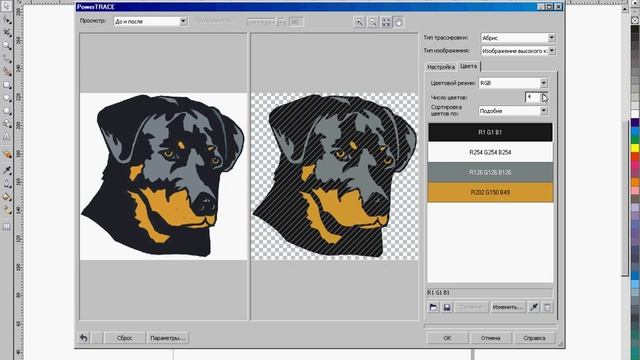The width and height of the screenshot is (640, 360).
Task: Select the Interactive Blend tool in the toolbox
Action: point(7,154)
